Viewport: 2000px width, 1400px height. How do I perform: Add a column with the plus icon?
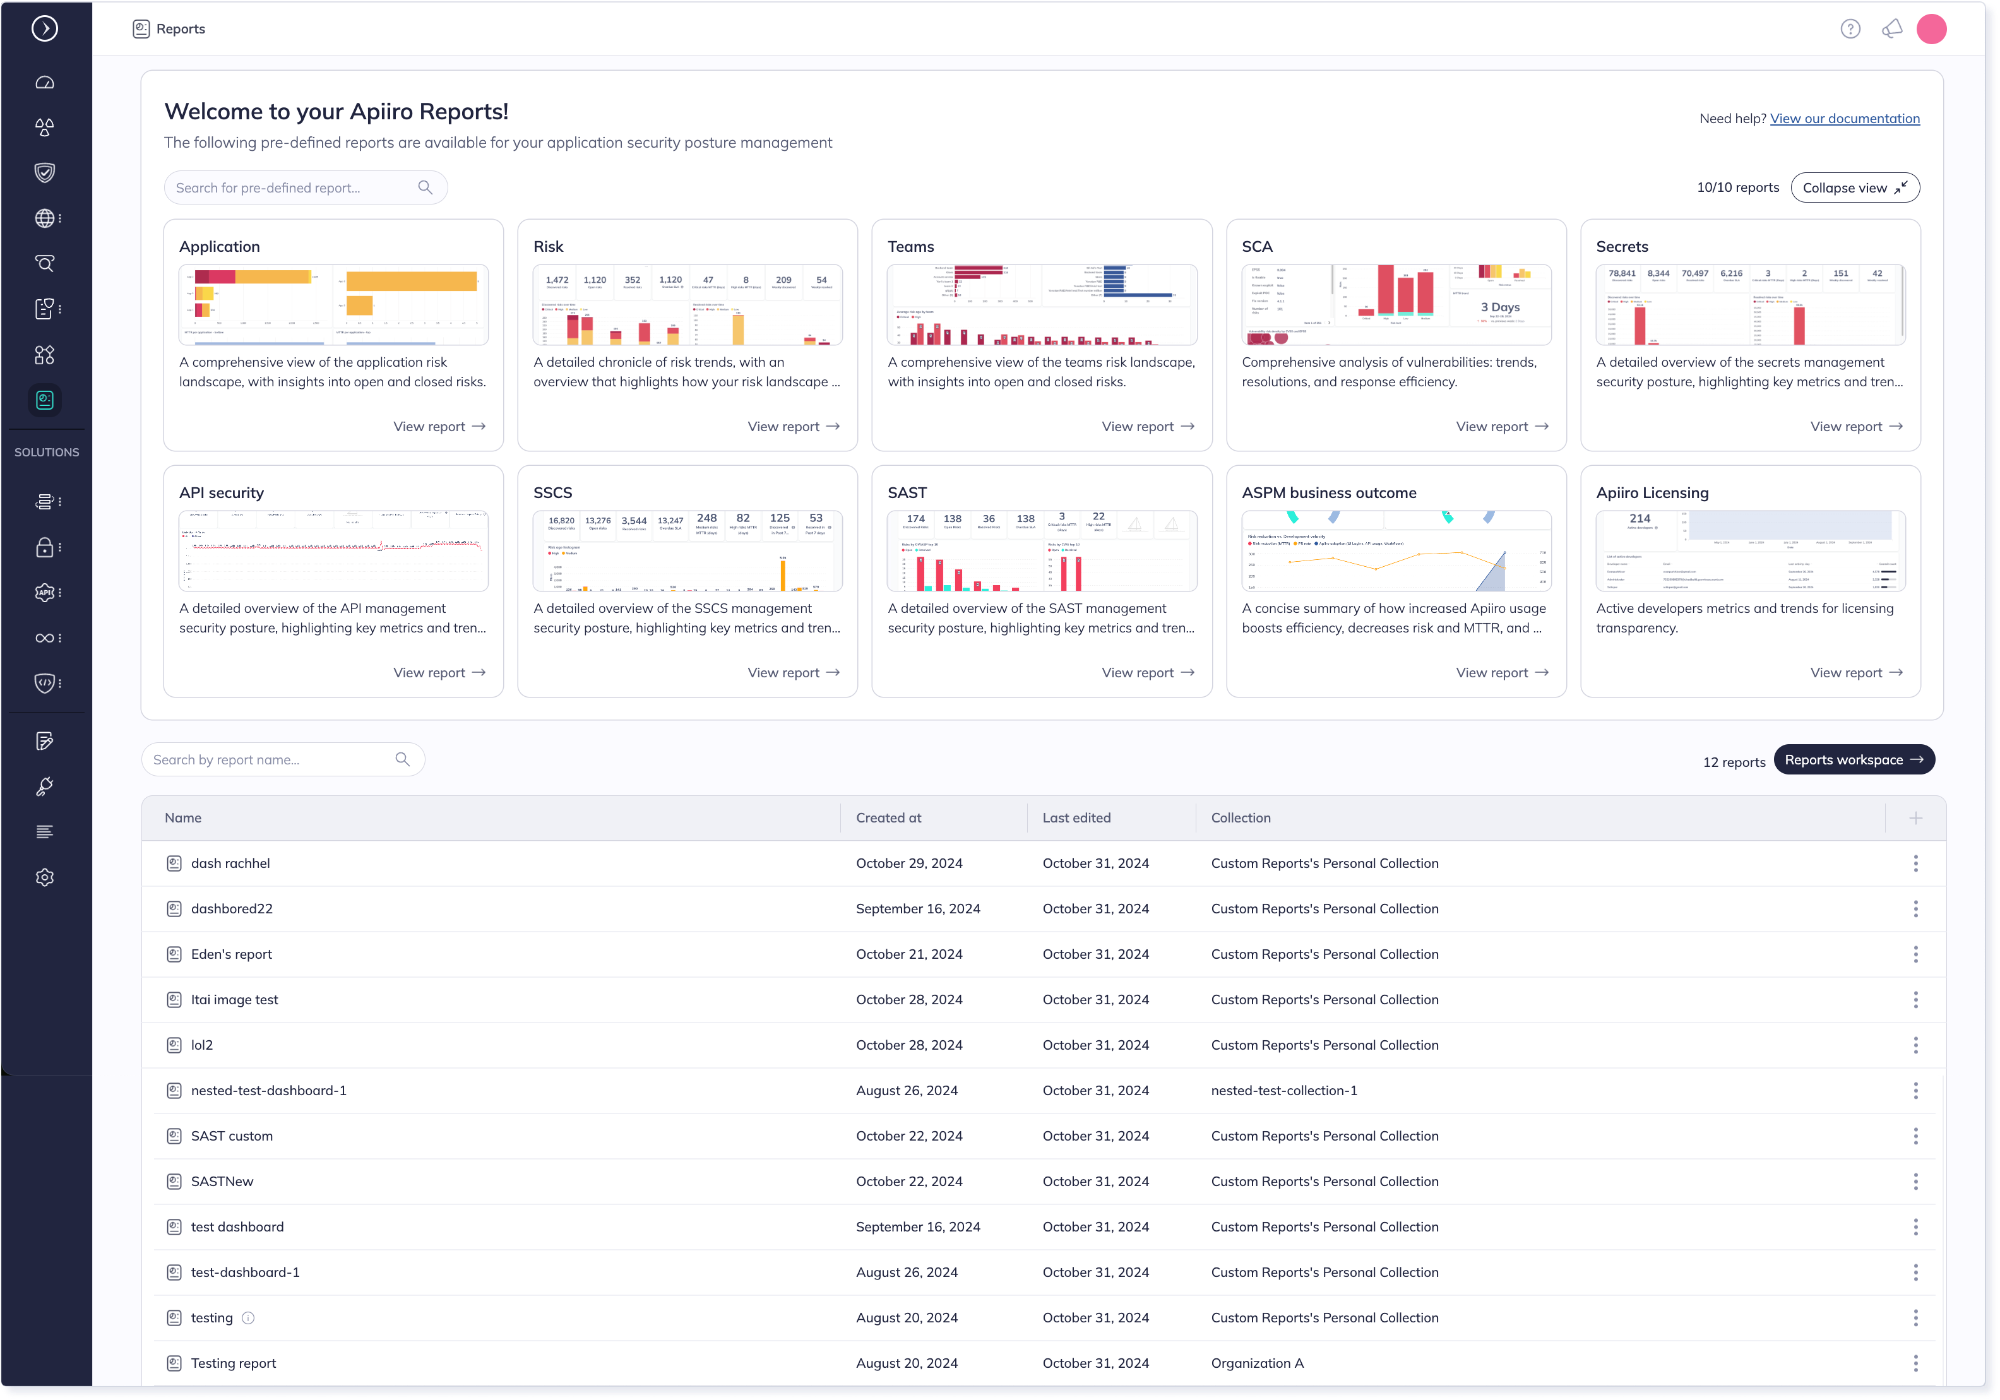[x=1916, y=818]
